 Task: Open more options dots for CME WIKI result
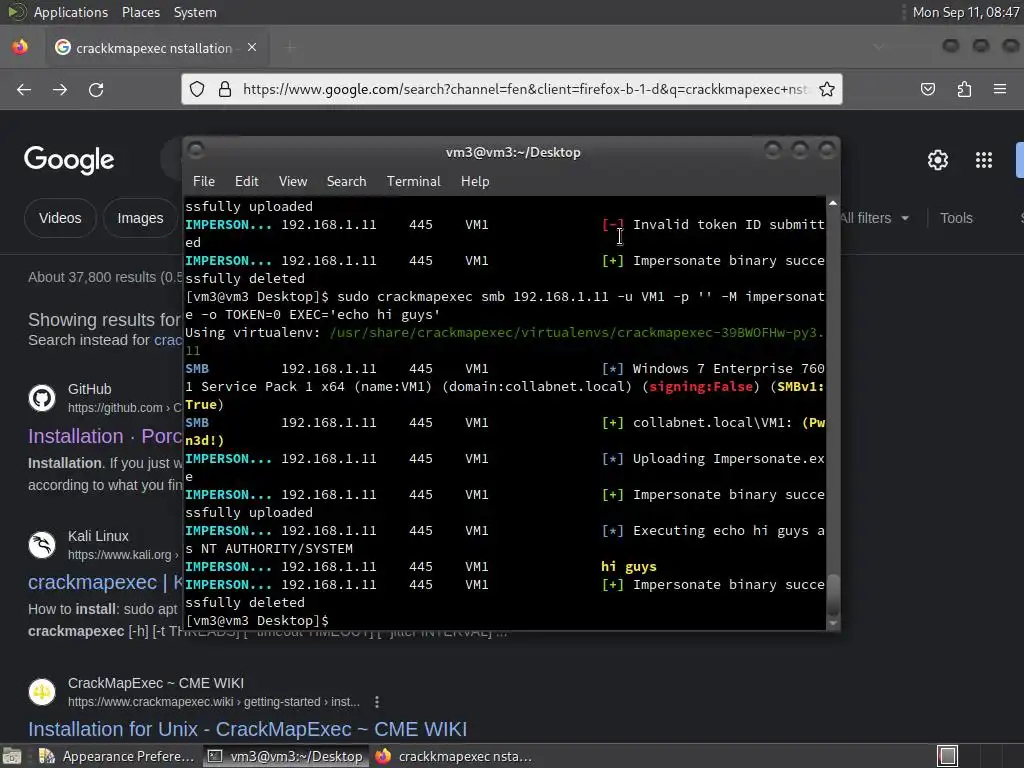377,702
